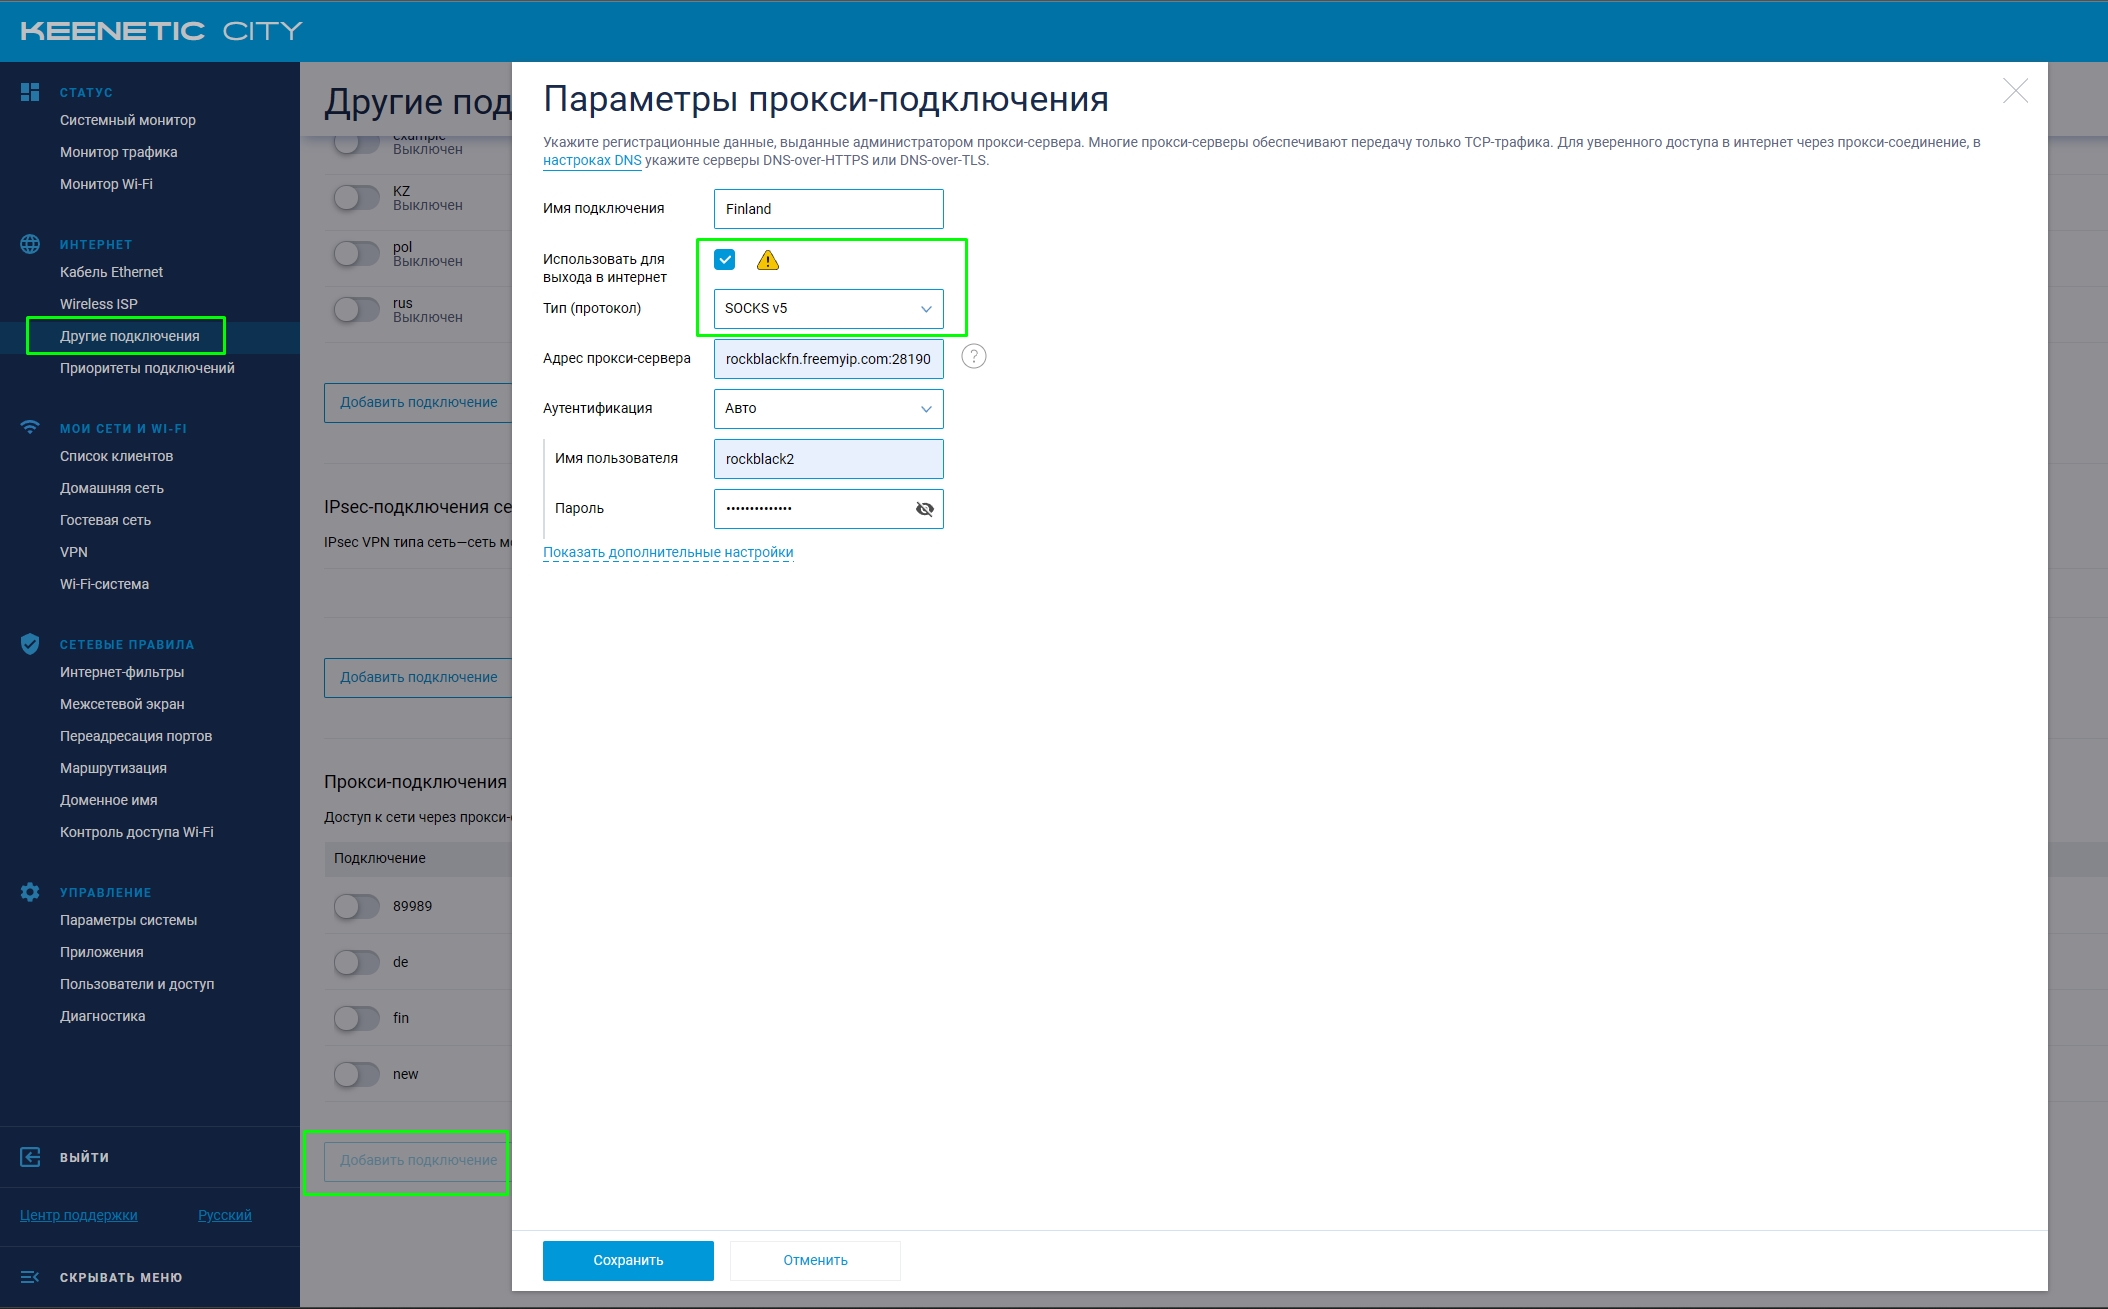This screenshot has height=1309, width=2108.
Task: Click the Internet globe icon in sidebar
Action: coord(30,244)
